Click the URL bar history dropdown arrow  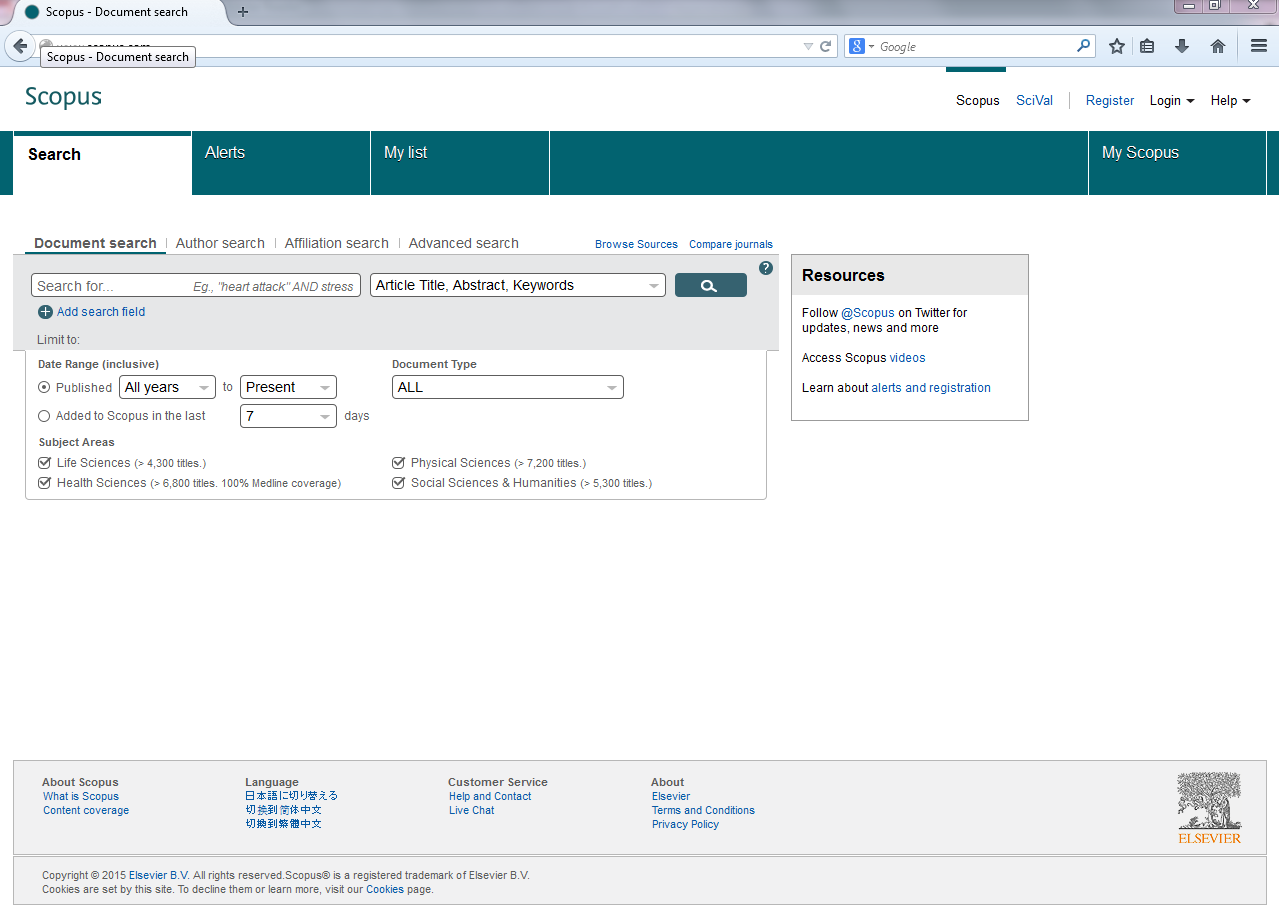808,46
